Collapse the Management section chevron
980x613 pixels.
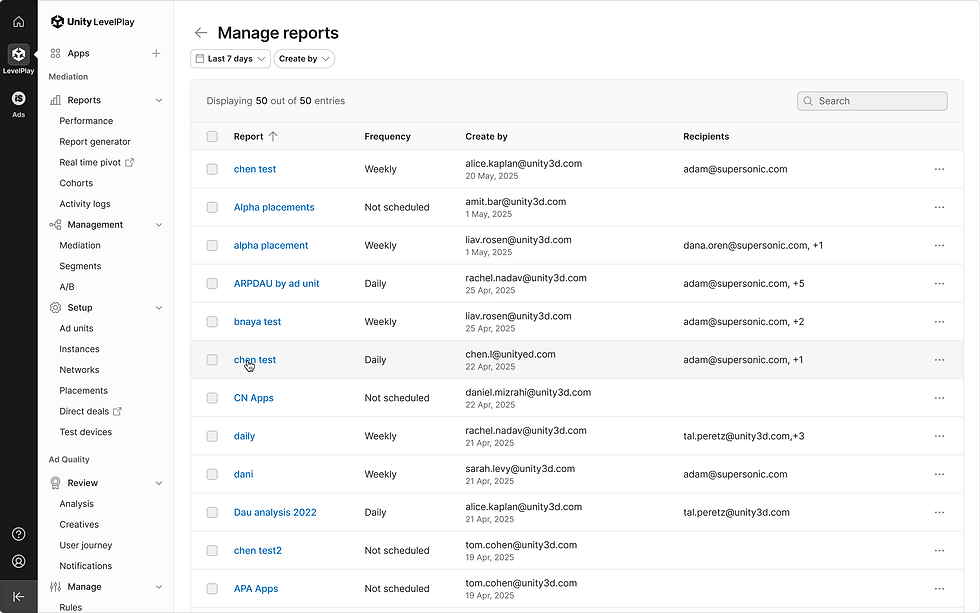point(159,225)
